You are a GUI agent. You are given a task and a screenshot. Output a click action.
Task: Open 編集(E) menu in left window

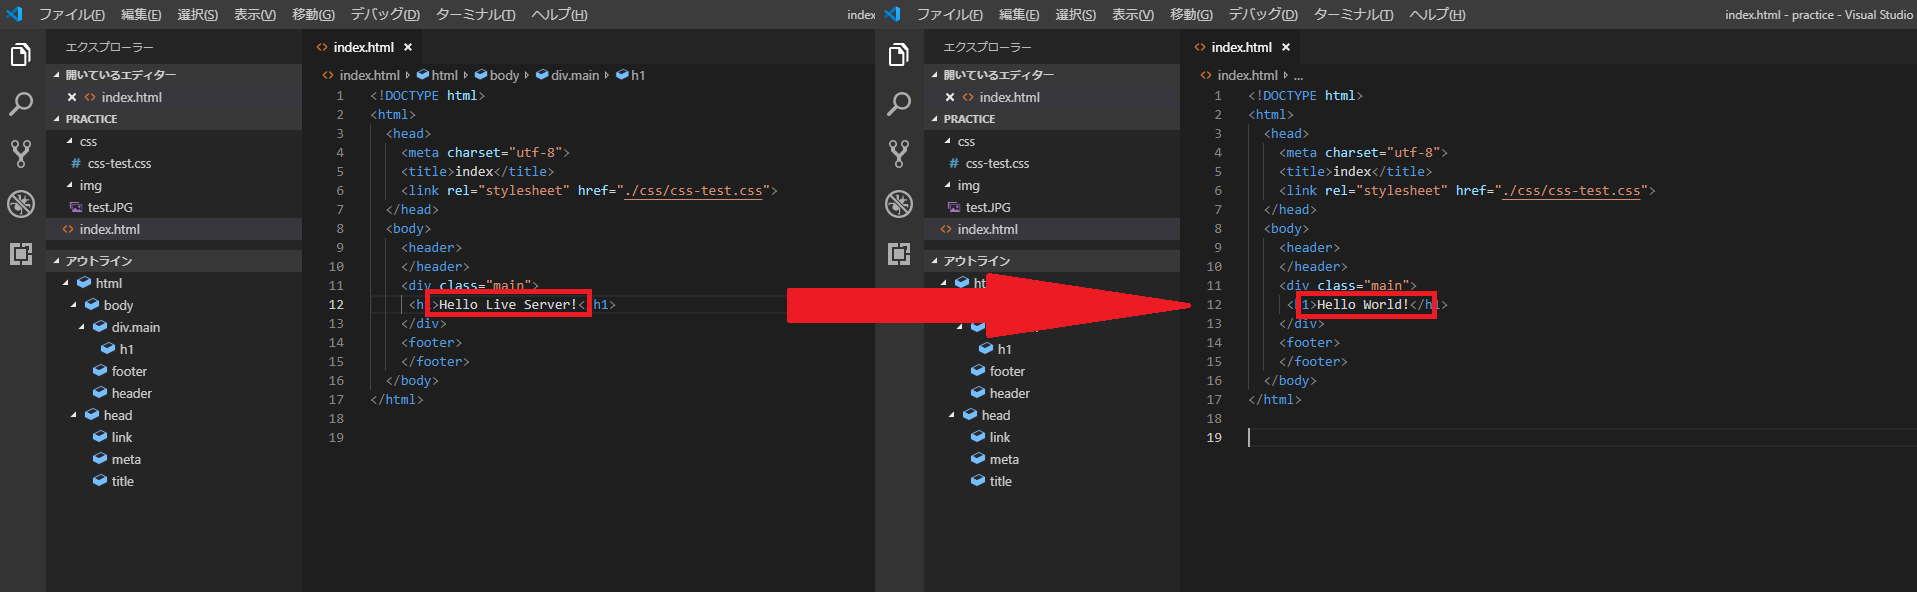pyautogui.click(x=141, y=14)
